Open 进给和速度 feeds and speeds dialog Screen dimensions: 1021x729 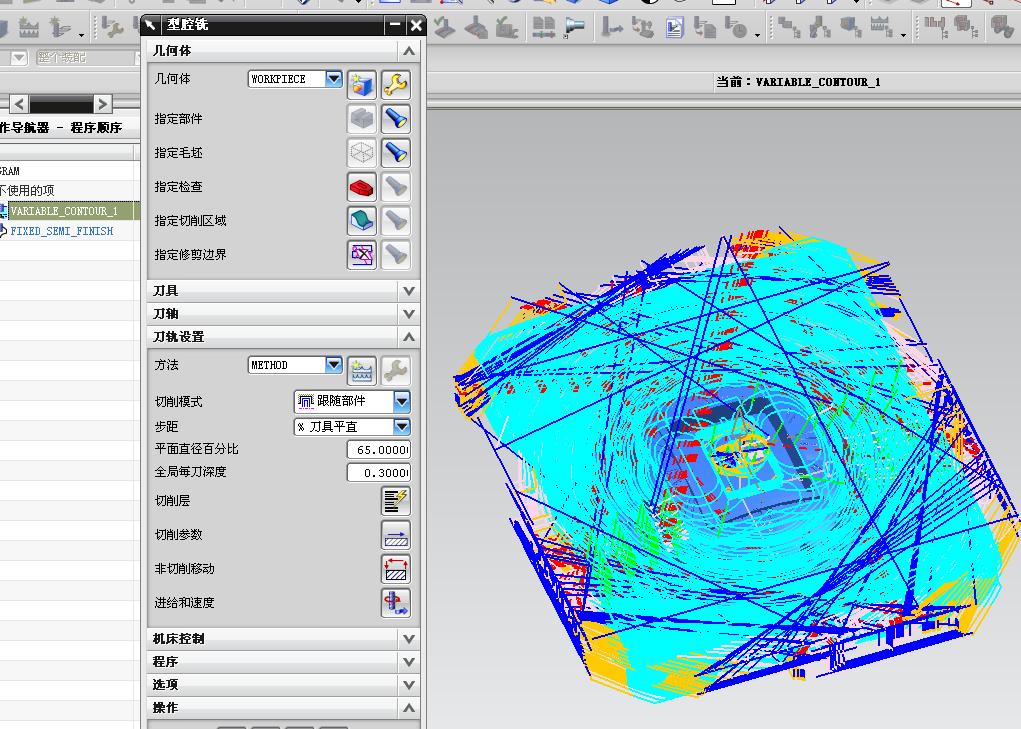(396, 603)
